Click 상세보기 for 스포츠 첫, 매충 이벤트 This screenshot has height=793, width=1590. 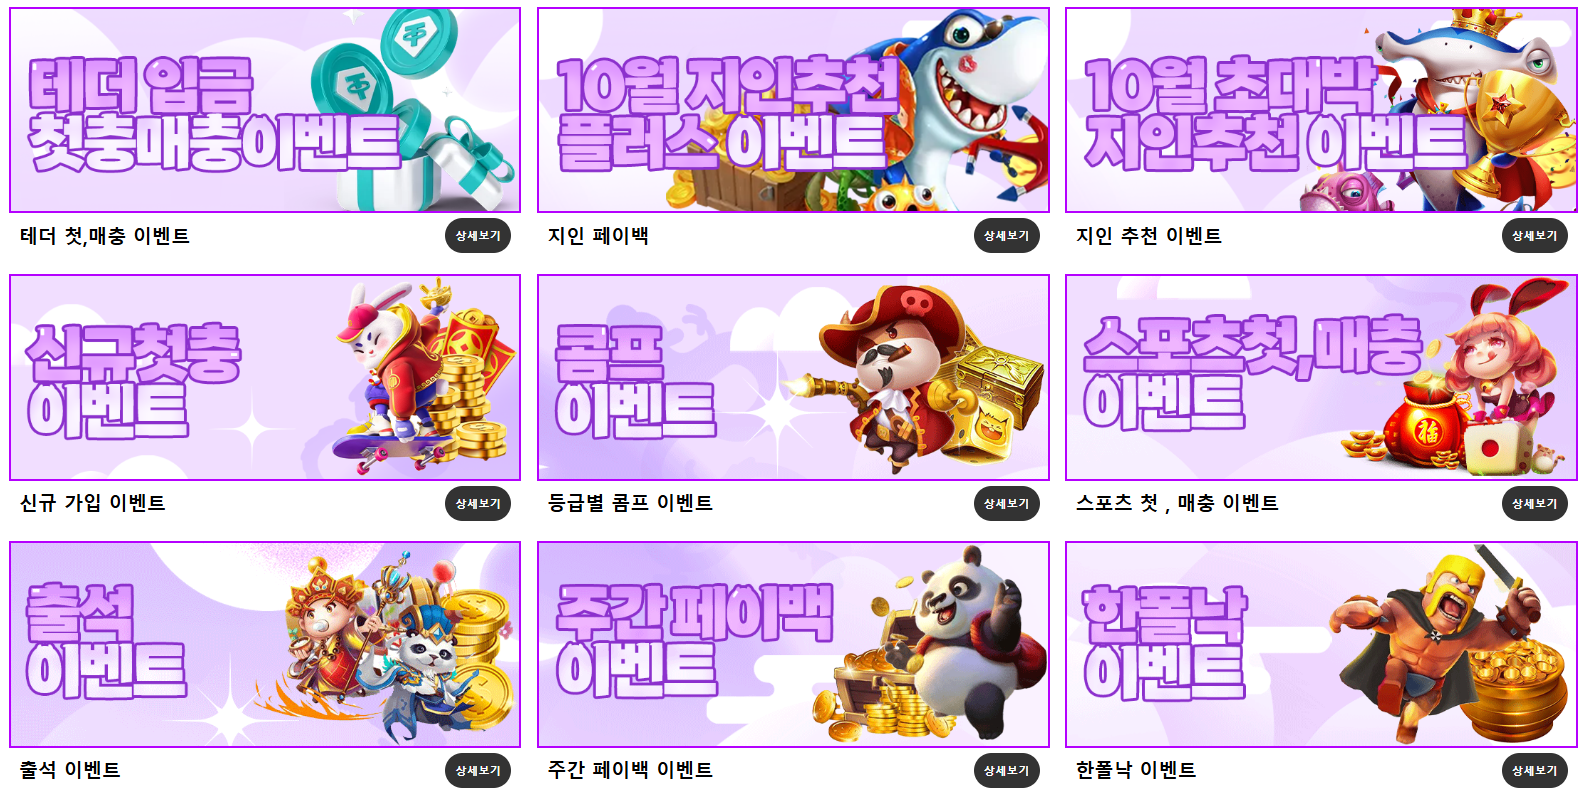pos(1534,503)
